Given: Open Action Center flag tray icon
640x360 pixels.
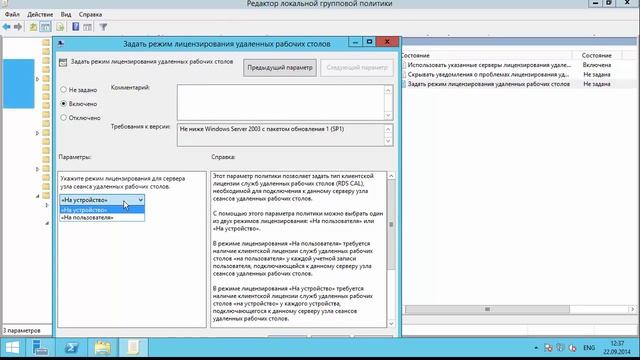Looking at the screenshot, I should 548,348.
